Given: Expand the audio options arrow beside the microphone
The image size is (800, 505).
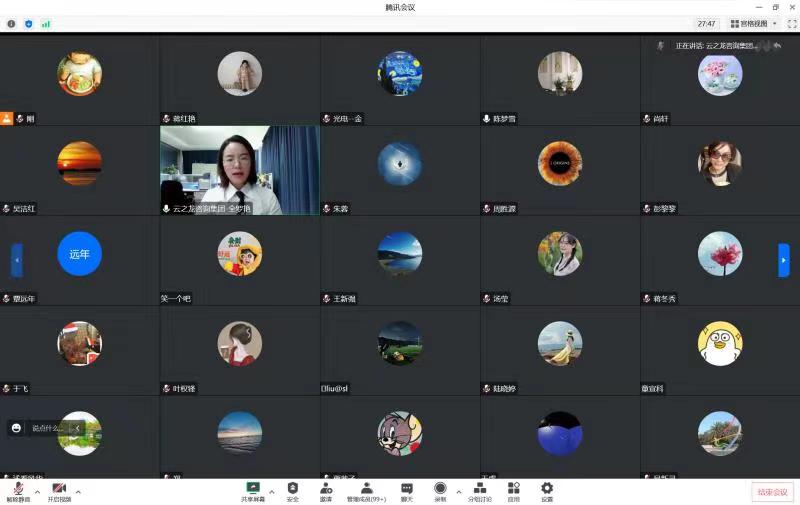Looking at the screenshot, I should click(37, 491).
